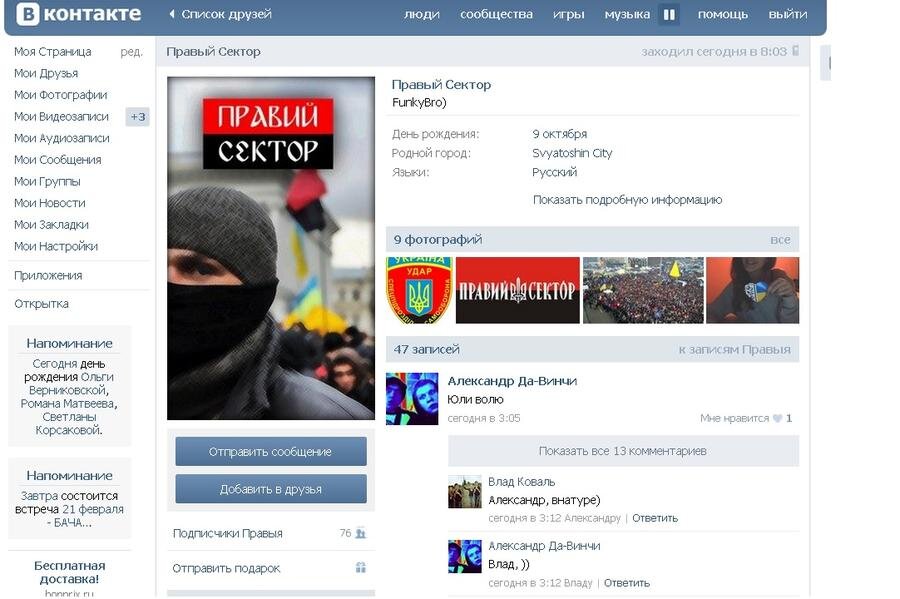
Task: Open the crowd square photo thumbnail
Action: pos(643,290)
